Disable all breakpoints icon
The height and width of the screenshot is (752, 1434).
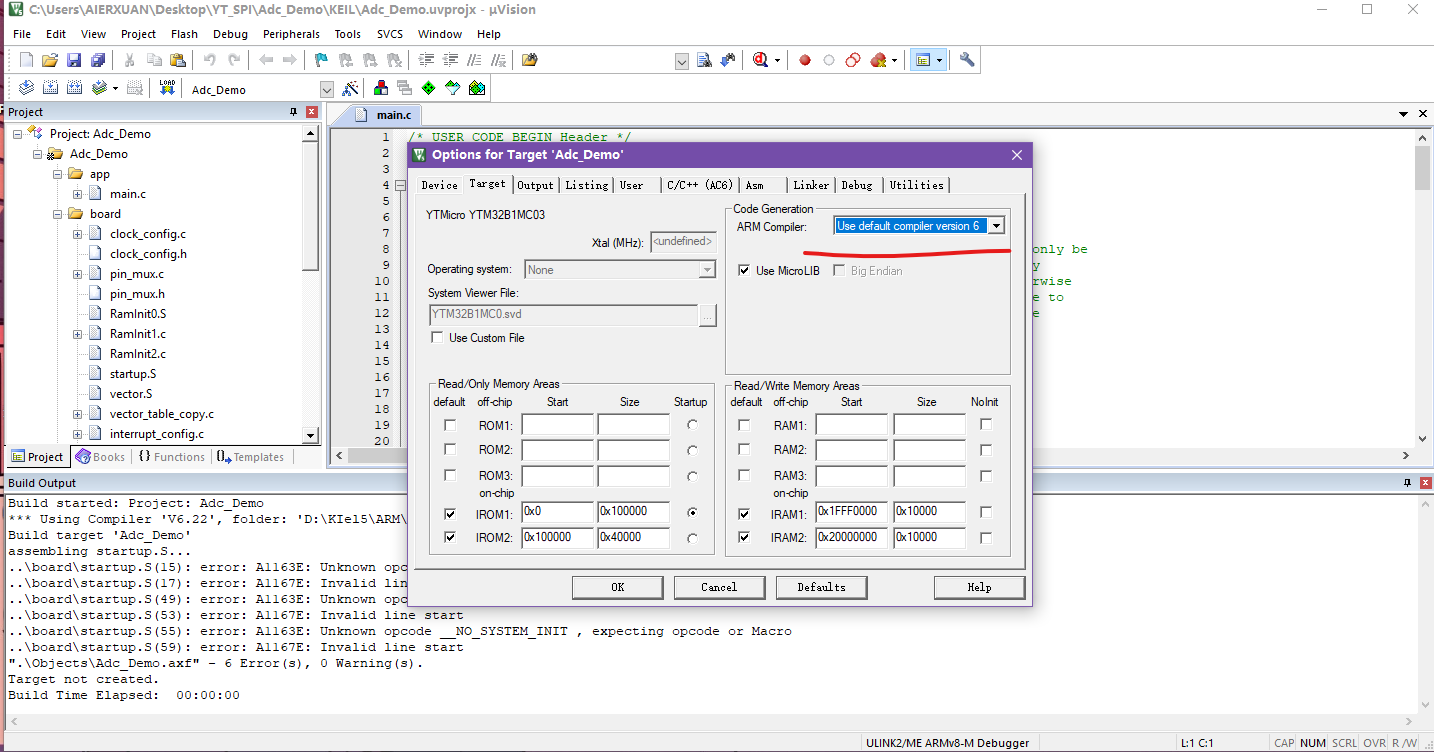(x=853, y=60)
